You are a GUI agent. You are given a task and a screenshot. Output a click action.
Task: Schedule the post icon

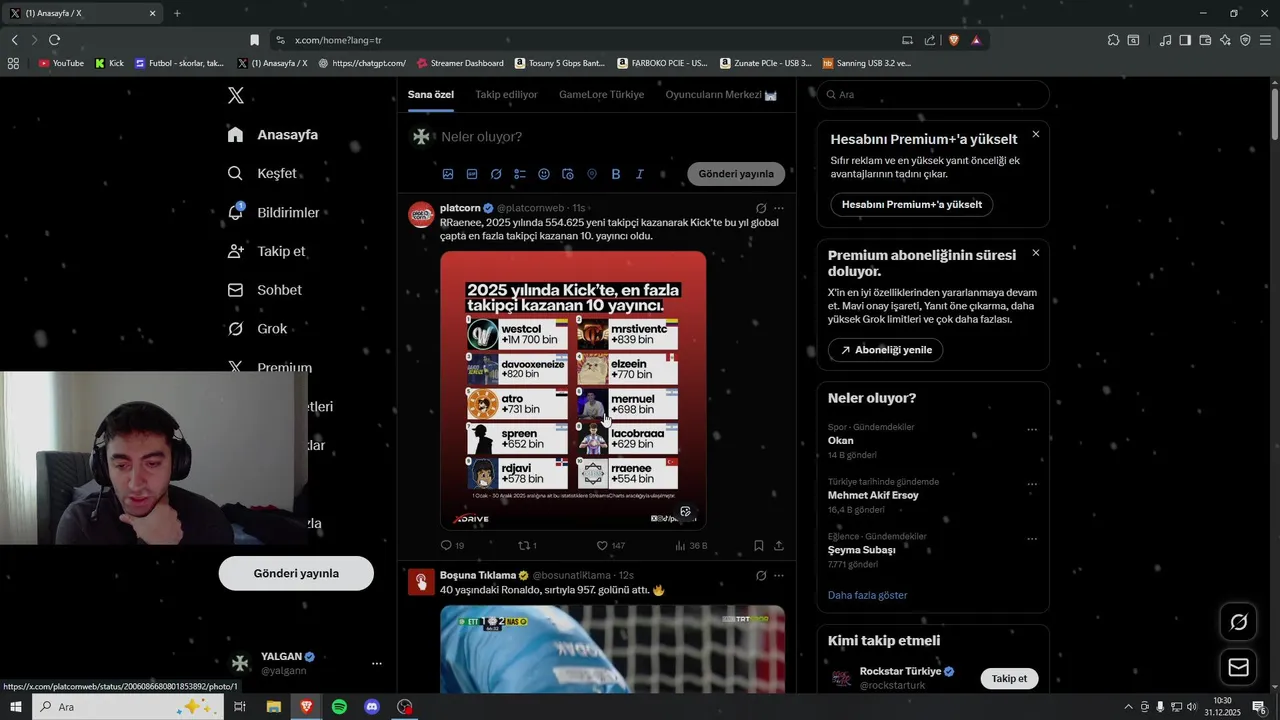click(x=568, y=174)
